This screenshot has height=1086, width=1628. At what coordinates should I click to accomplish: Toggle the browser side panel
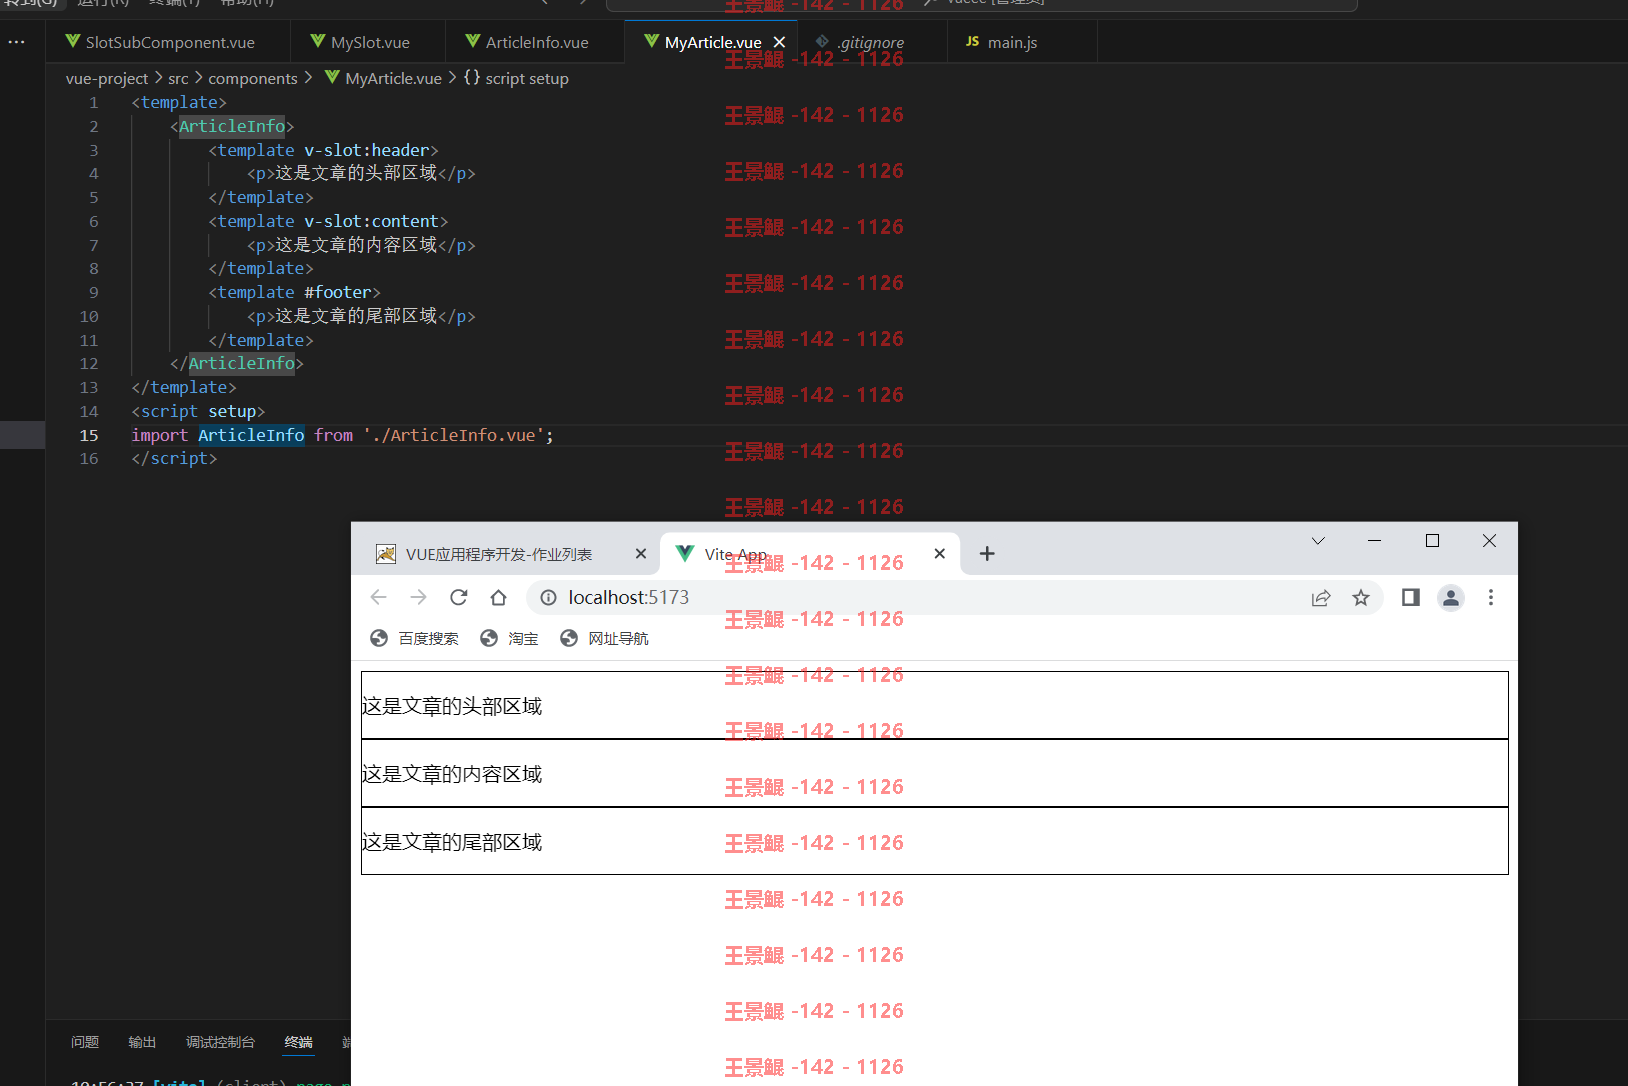coord(1411,597)
